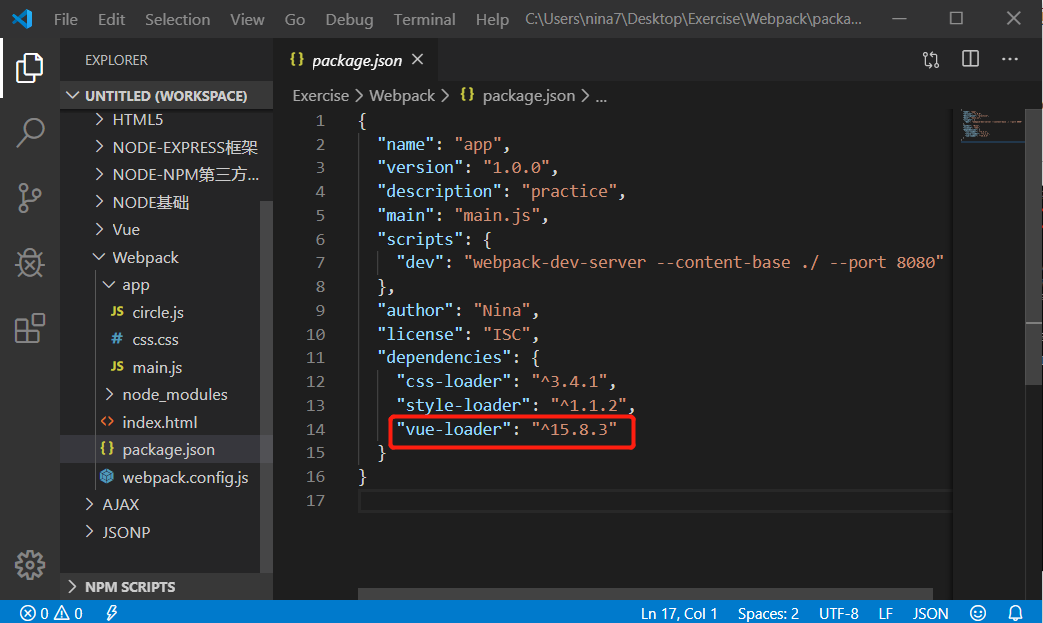Image resolution: width=1043 pixels, height=623 pixels.
Task: Click the webpack cube icon of webpack.config.js
Action: click(x=106, y=476)
